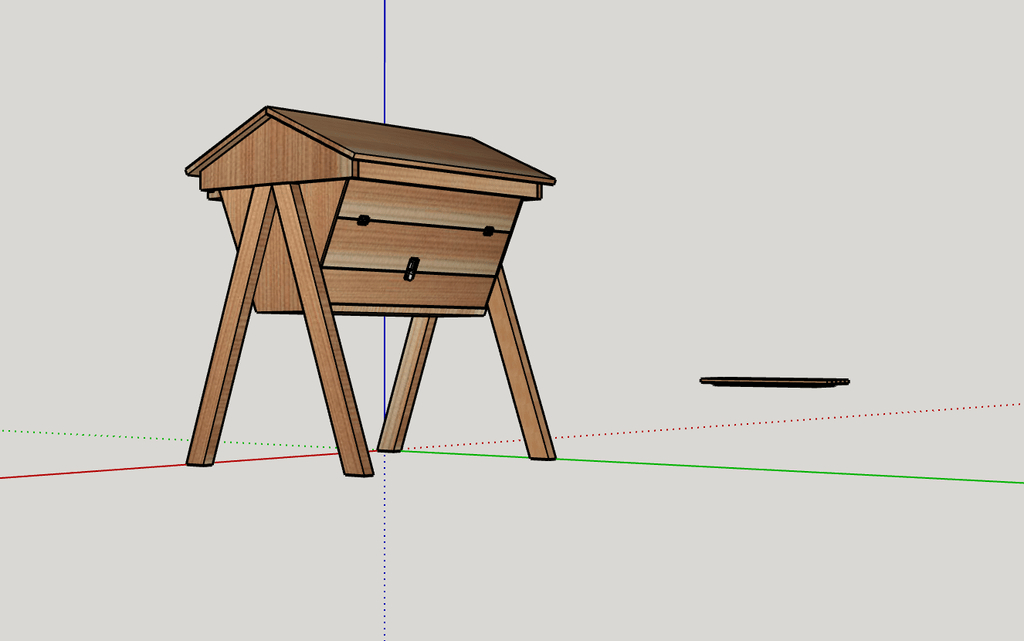Viewport: 1024px width, 641px height.
Task: Select the flat board lying apart on the right
Action: coord(774,381)
